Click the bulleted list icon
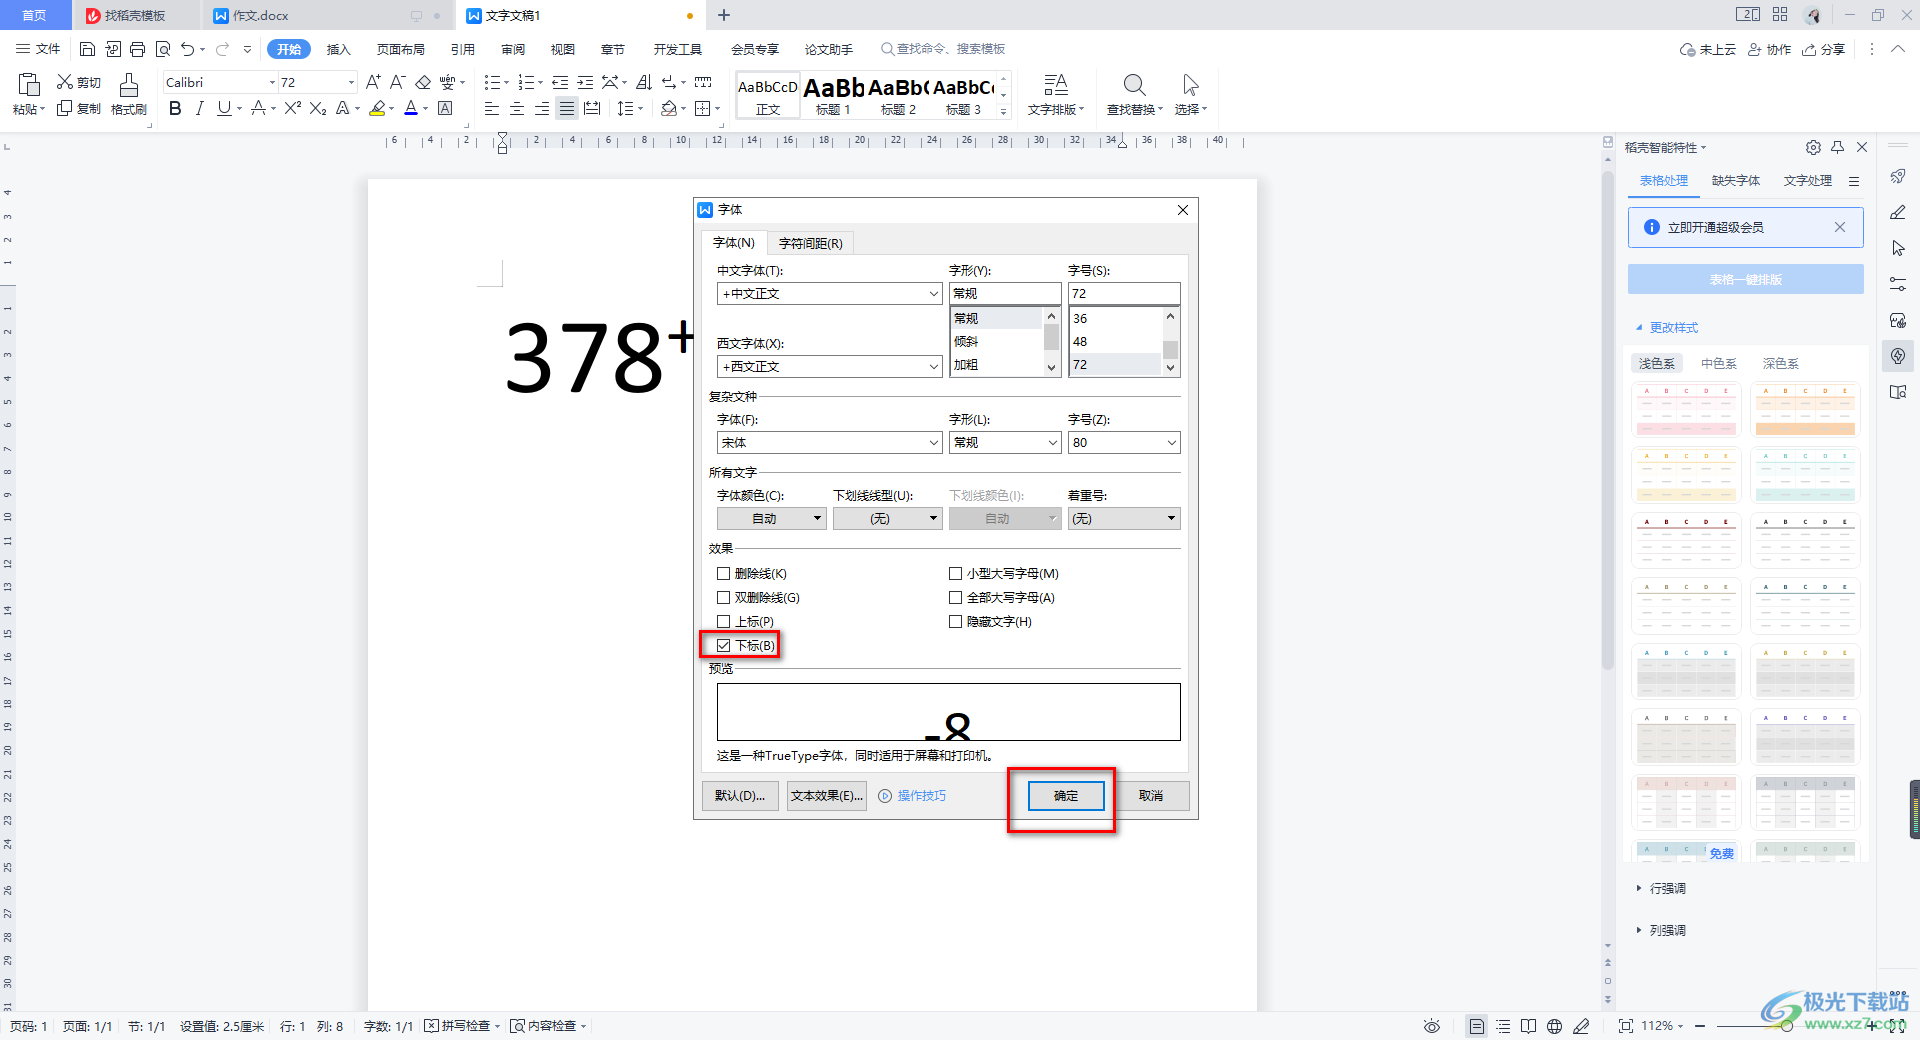This screenshot has width=1920, height=1040. [492, 82]
